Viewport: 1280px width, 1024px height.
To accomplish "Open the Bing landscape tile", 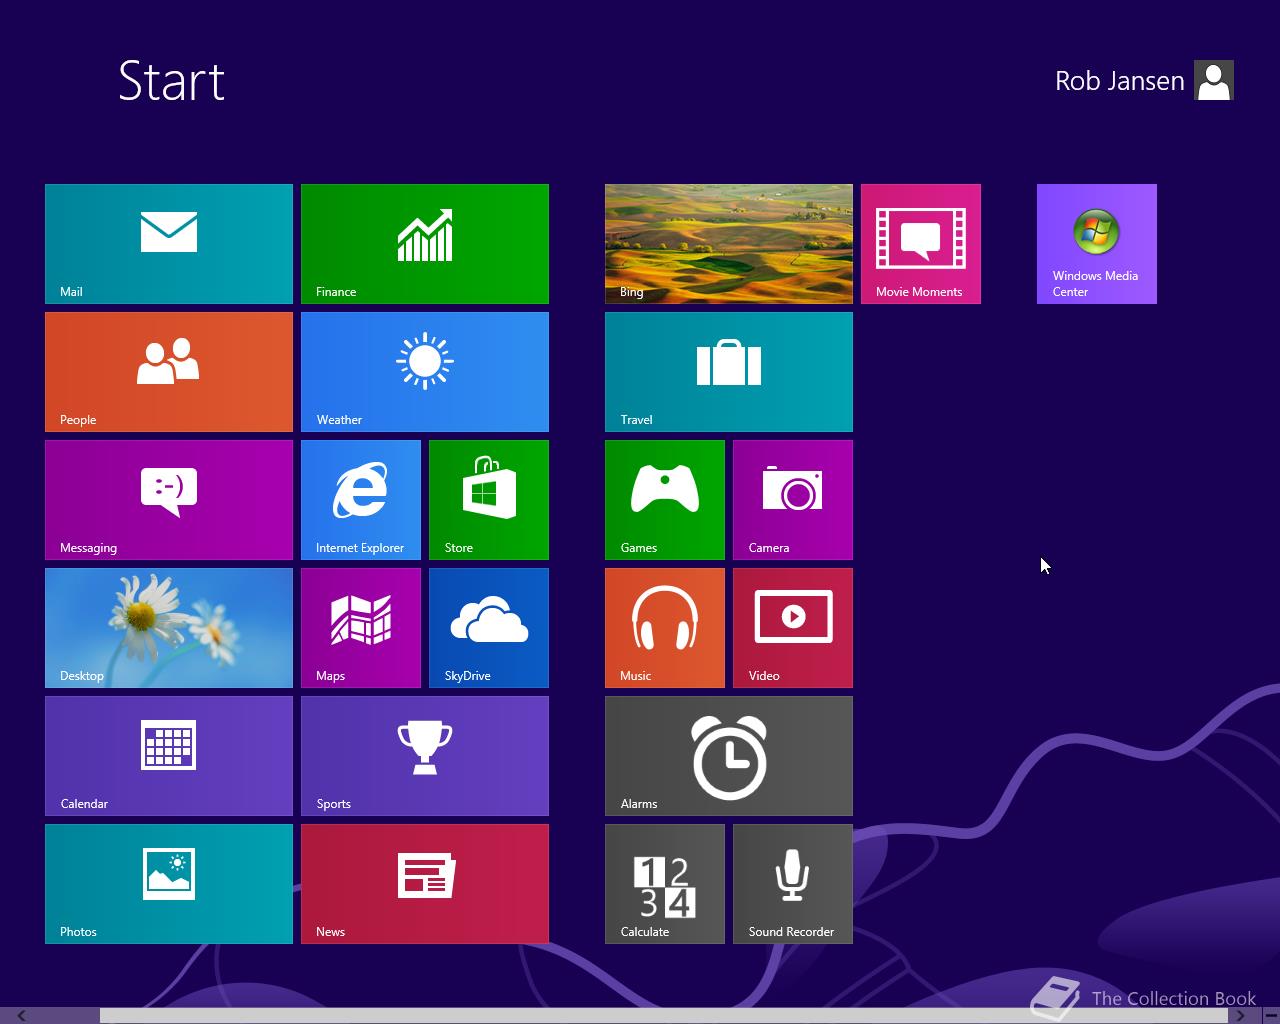I will click(729, 244).
